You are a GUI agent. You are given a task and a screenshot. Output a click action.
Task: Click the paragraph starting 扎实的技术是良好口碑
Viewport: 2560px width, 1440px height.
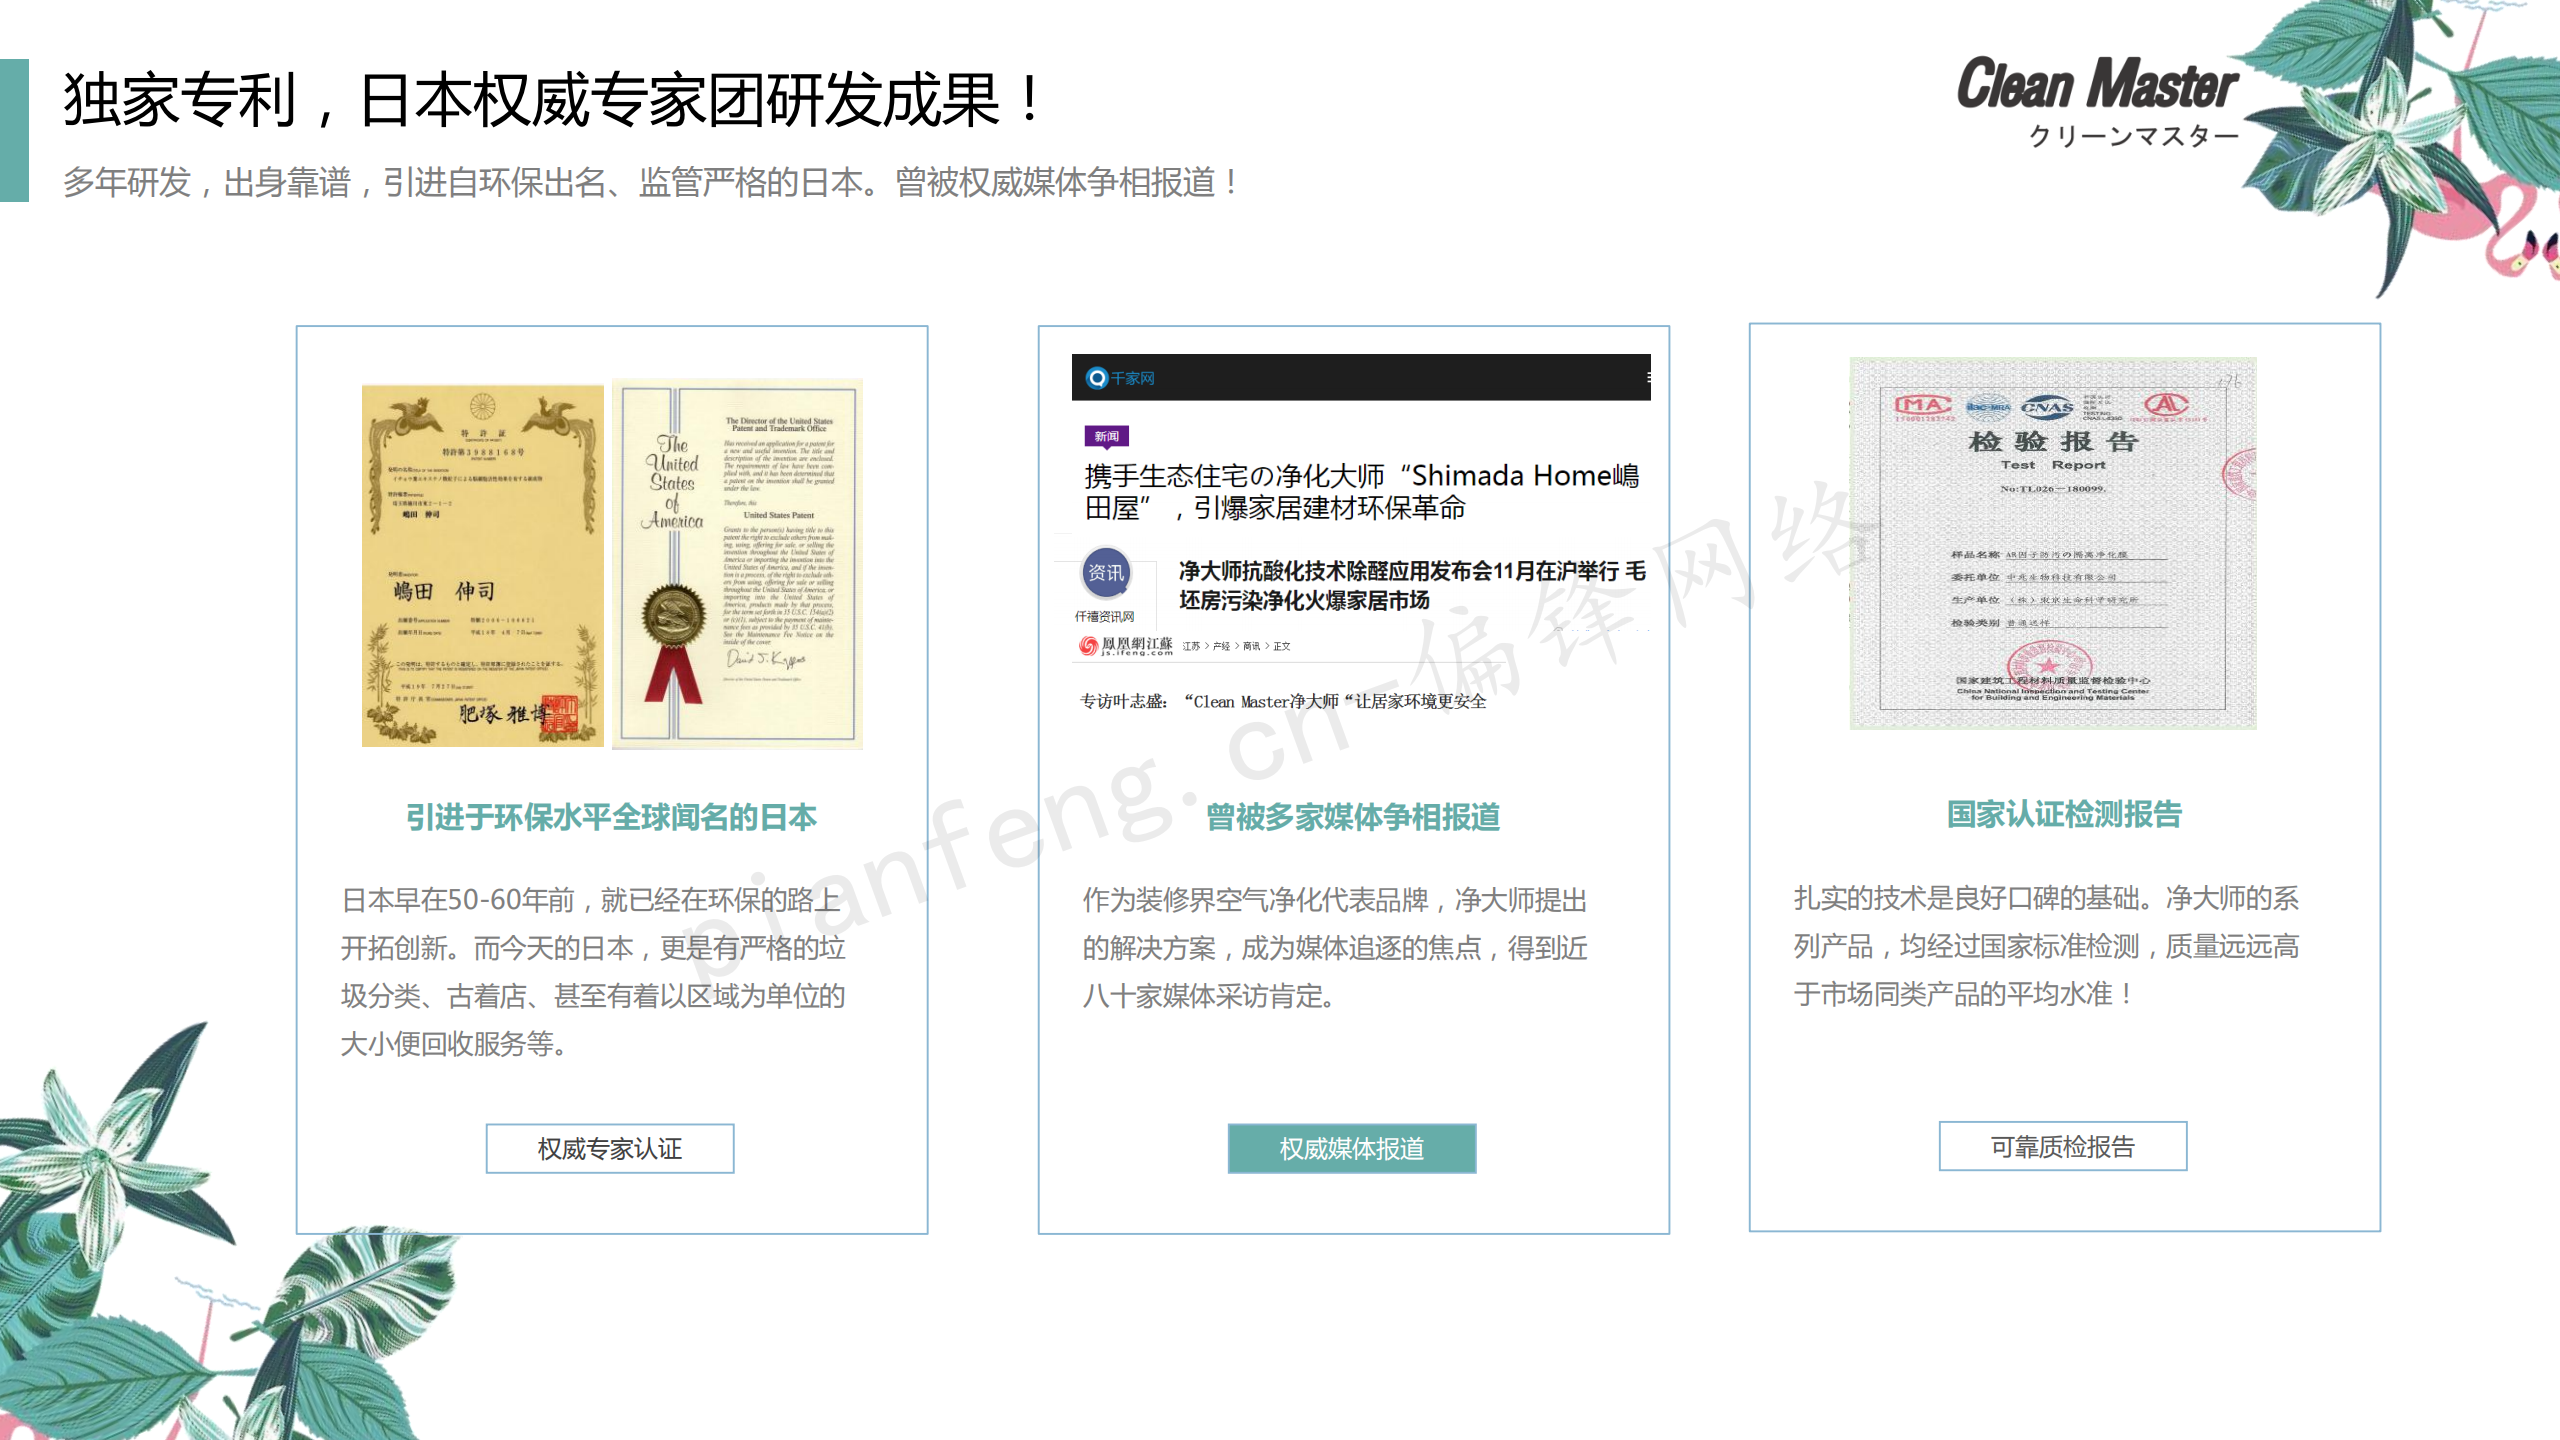click(x=2046, y=945)
